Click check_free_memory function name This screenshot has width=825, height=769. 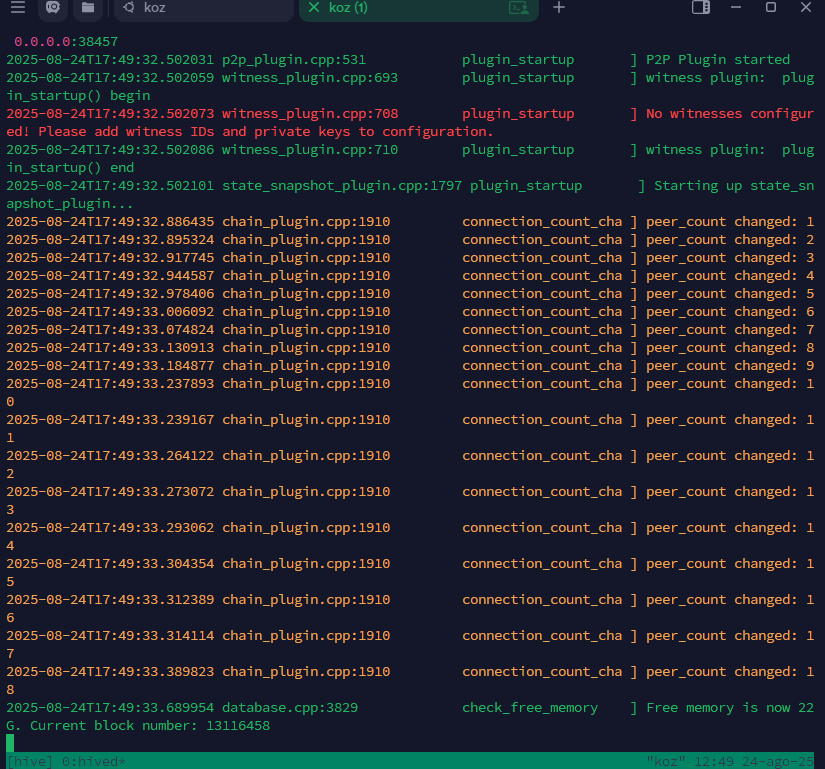pos(530,707)
